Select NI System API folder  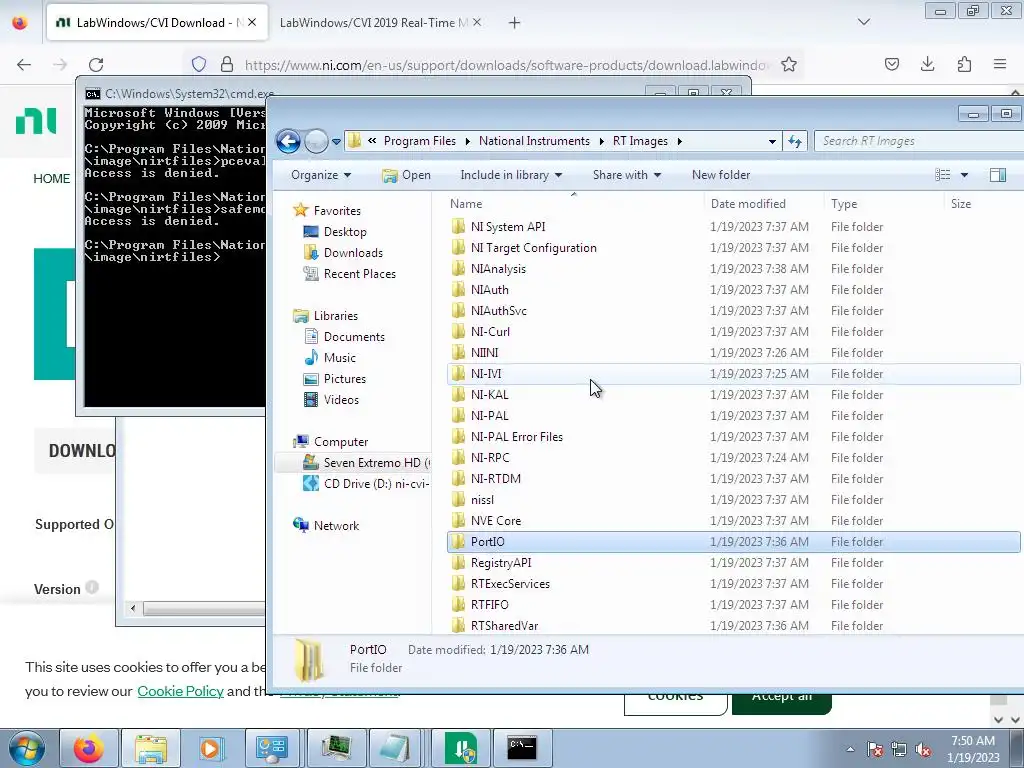click(508, 227)
